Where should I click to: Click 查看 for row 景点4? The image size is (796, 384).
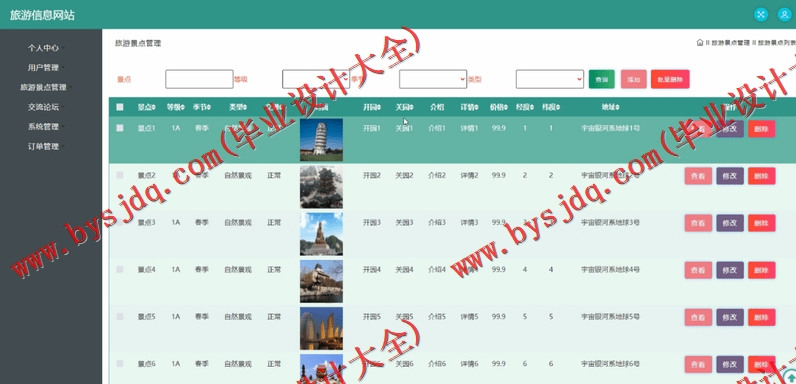point(699,270)
